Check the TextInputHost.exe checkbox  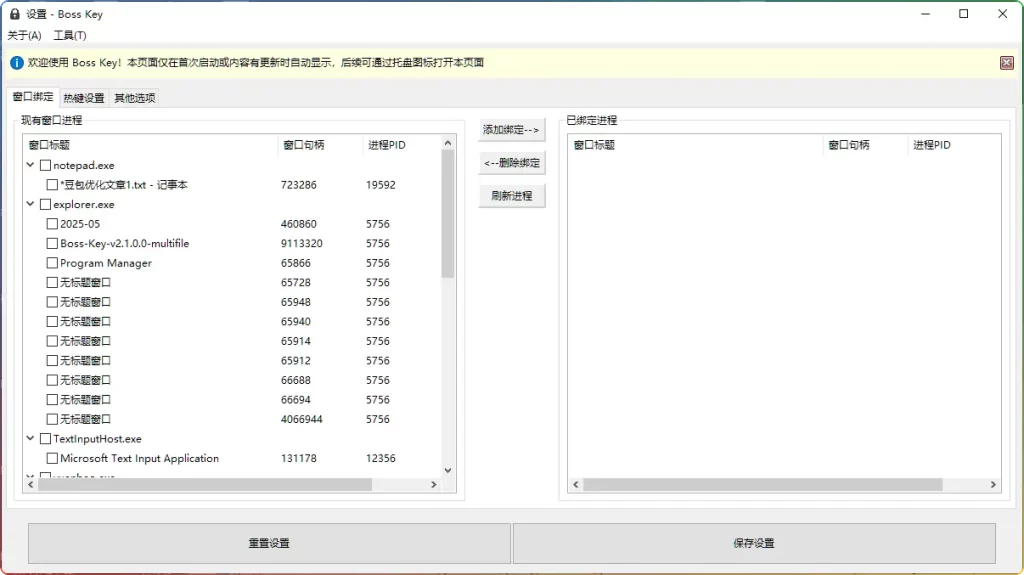click(45, 439)
